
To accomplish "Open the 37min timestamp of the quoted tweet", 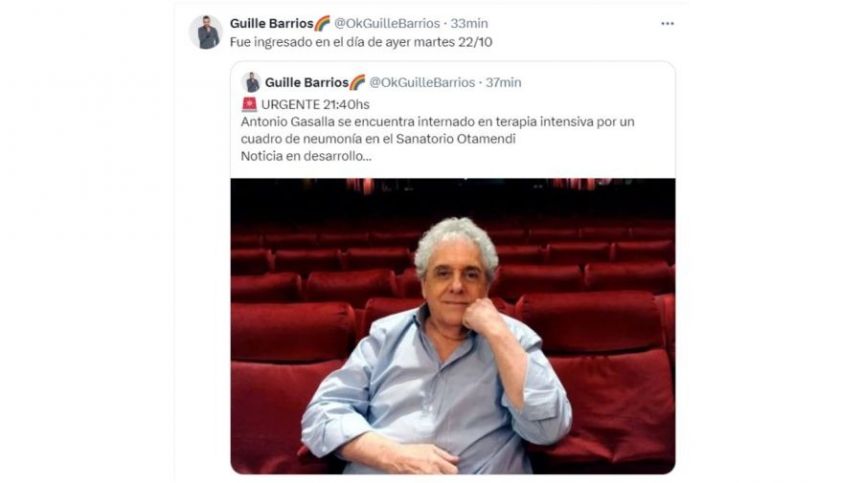I will tap(504, 82).
